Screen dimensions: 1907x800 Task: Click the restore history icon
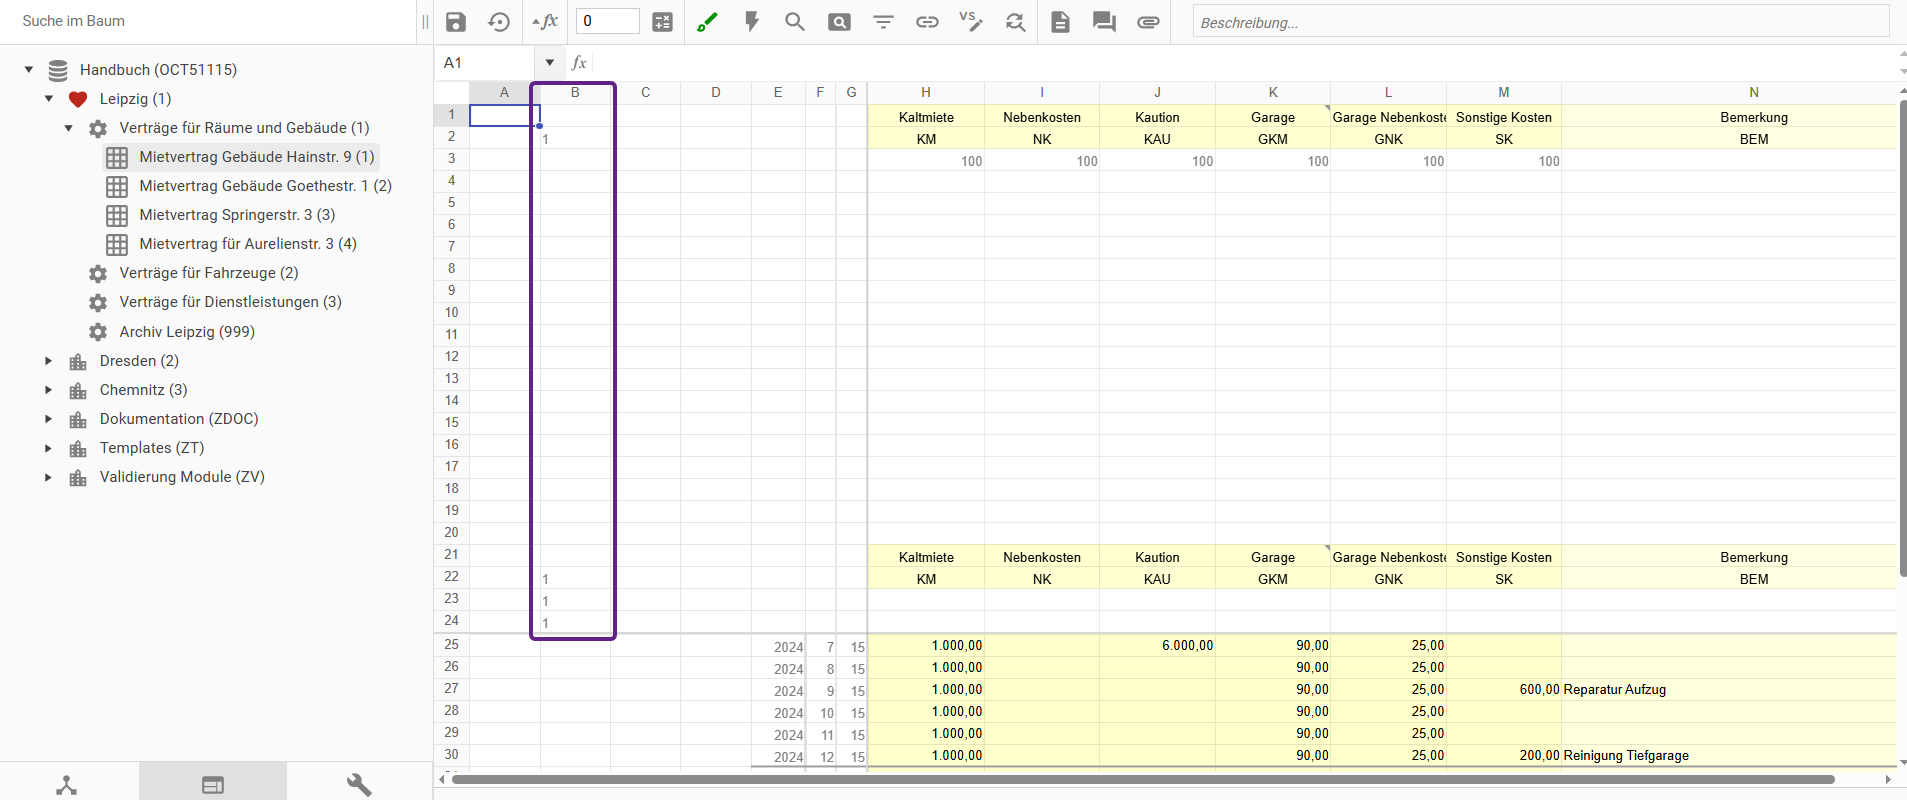coord(499,22)
